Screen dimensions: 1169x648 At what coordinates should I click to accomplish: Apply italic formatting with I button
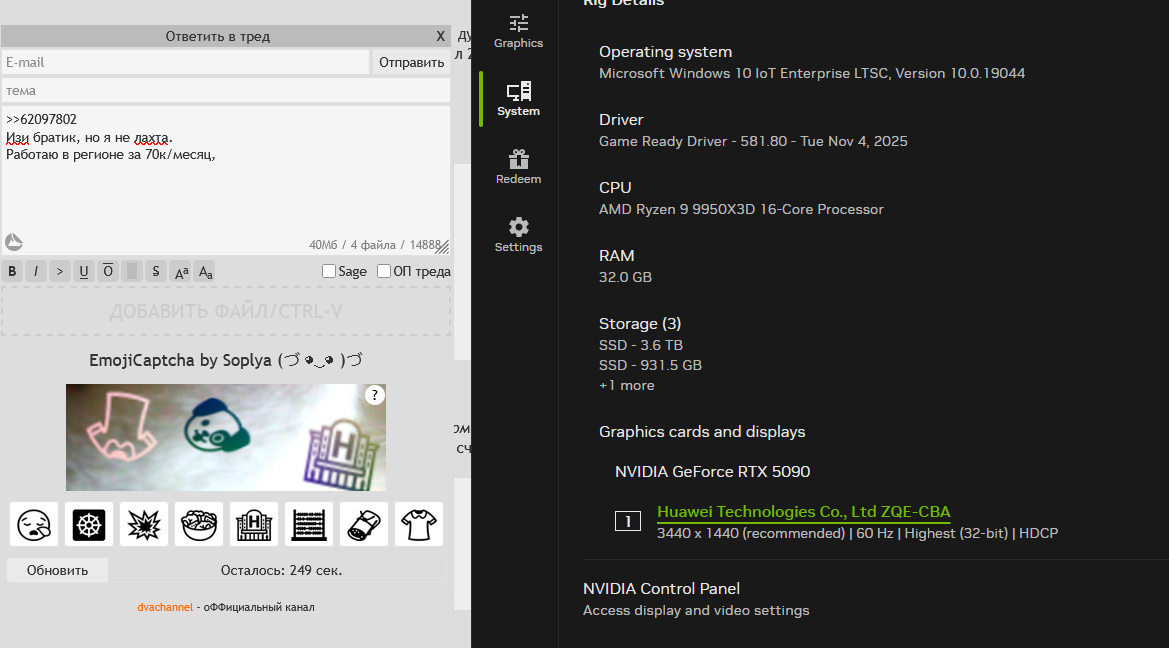(x=36, y=271)
